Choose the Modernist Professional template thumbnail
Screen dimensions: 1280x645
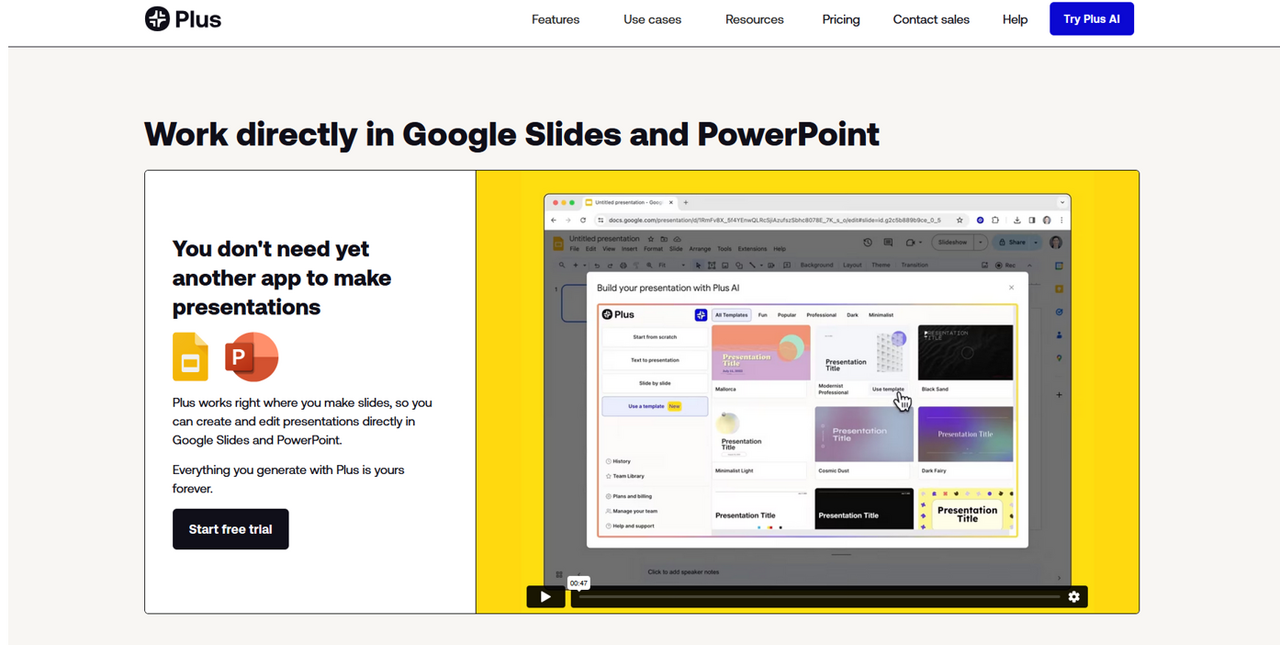click(862, 352)
